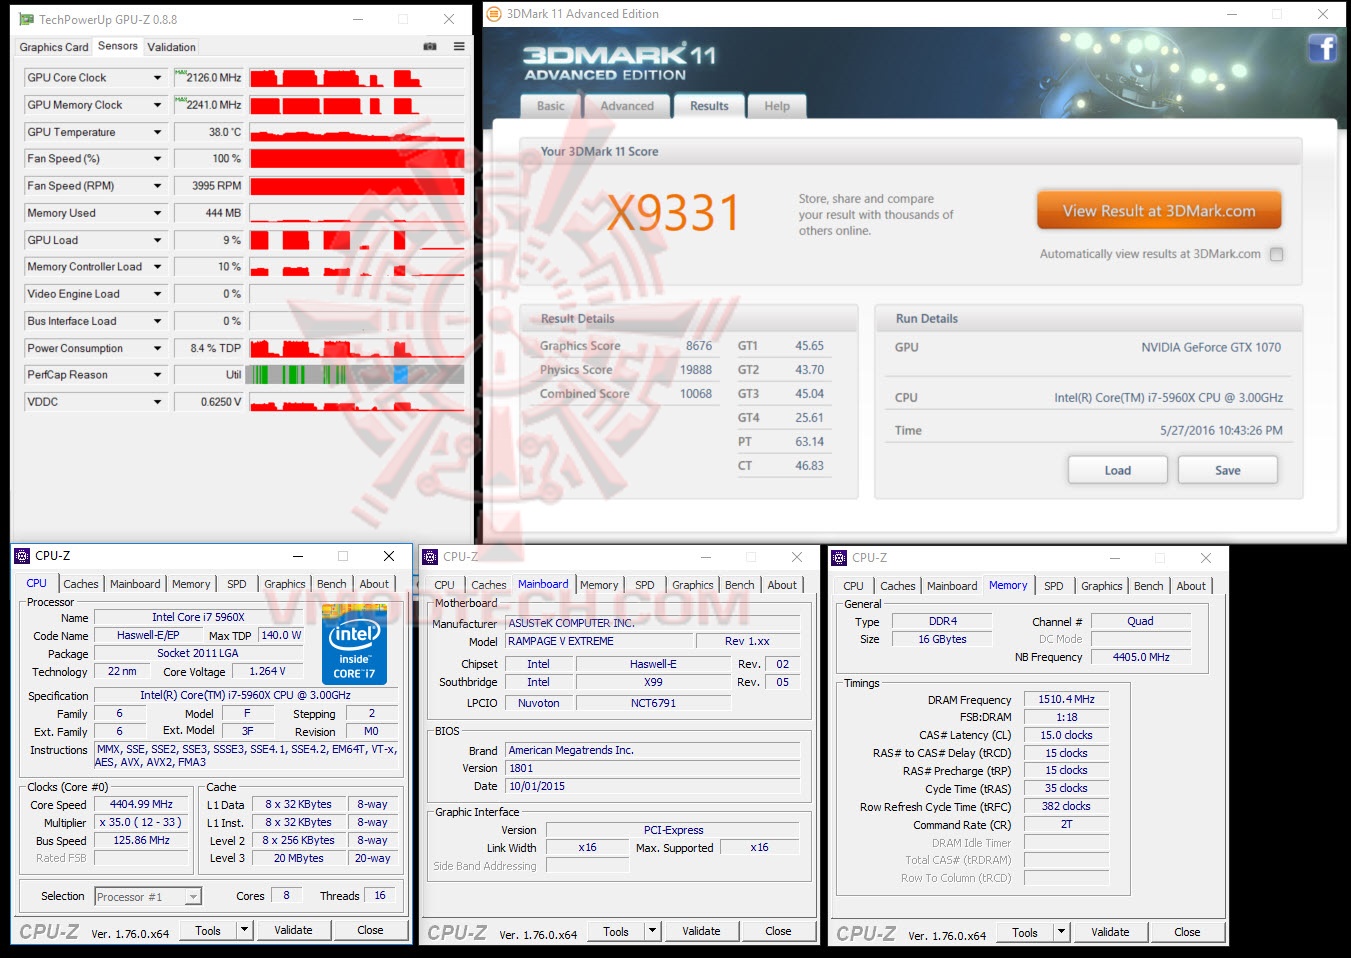This screenshot has height=958, width=1351.
Task: Click the Facebook icon in 3DMark 11
Action: click(1322, 47)
